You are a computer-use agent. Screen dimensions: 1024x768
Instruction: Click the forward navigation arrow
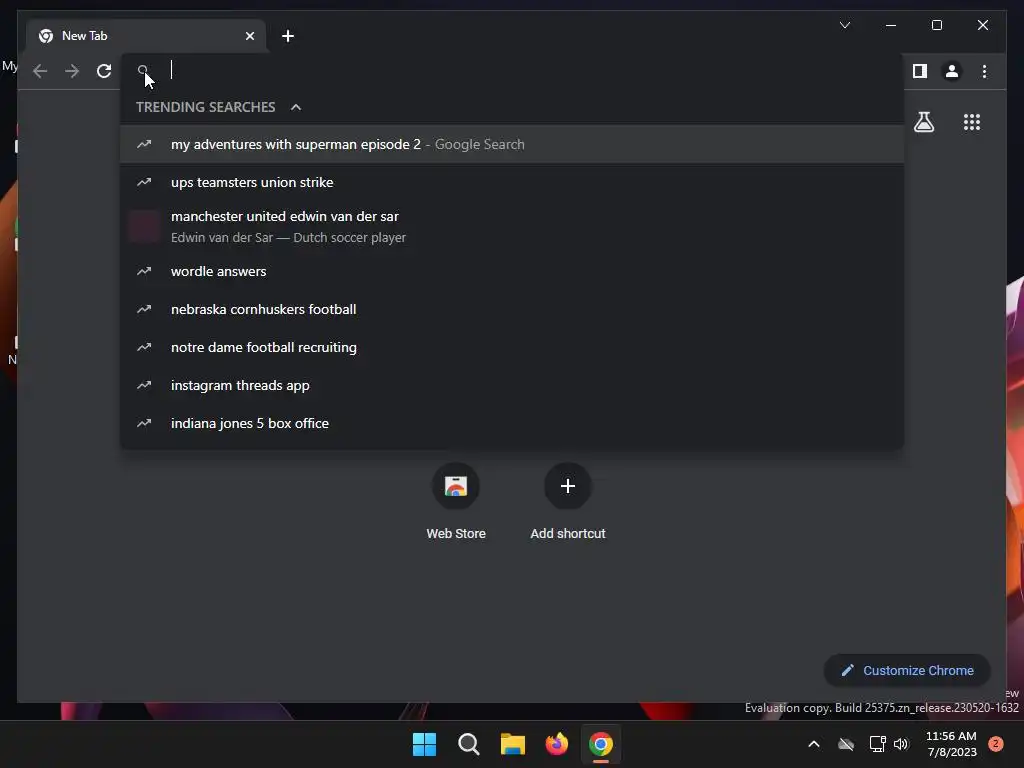(x=72, y=71)
